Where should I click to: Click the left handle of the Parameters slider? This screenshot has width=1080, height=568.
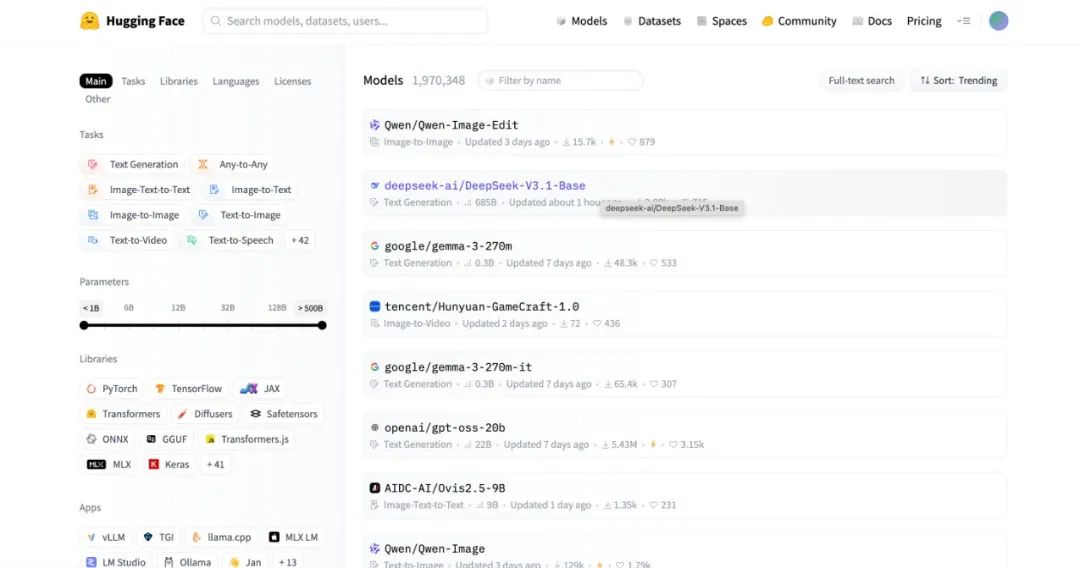[84, 325]
